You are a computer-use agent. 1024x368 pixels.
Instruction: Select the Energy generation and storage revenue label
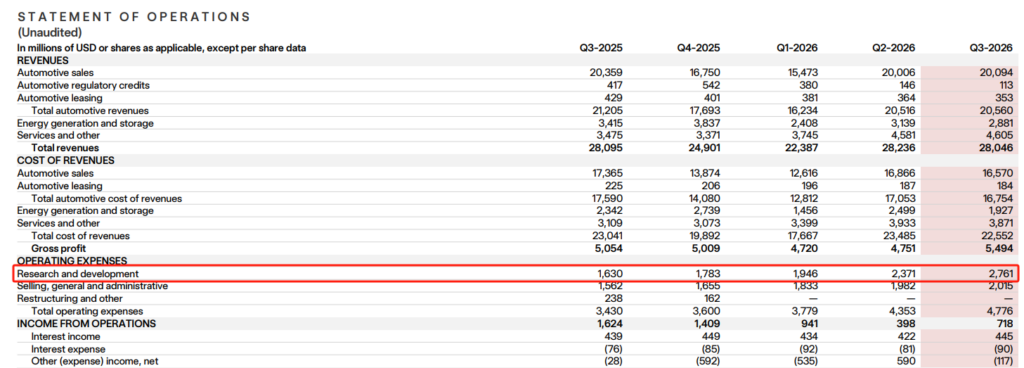pyautogui.click(x=86, y=123)
